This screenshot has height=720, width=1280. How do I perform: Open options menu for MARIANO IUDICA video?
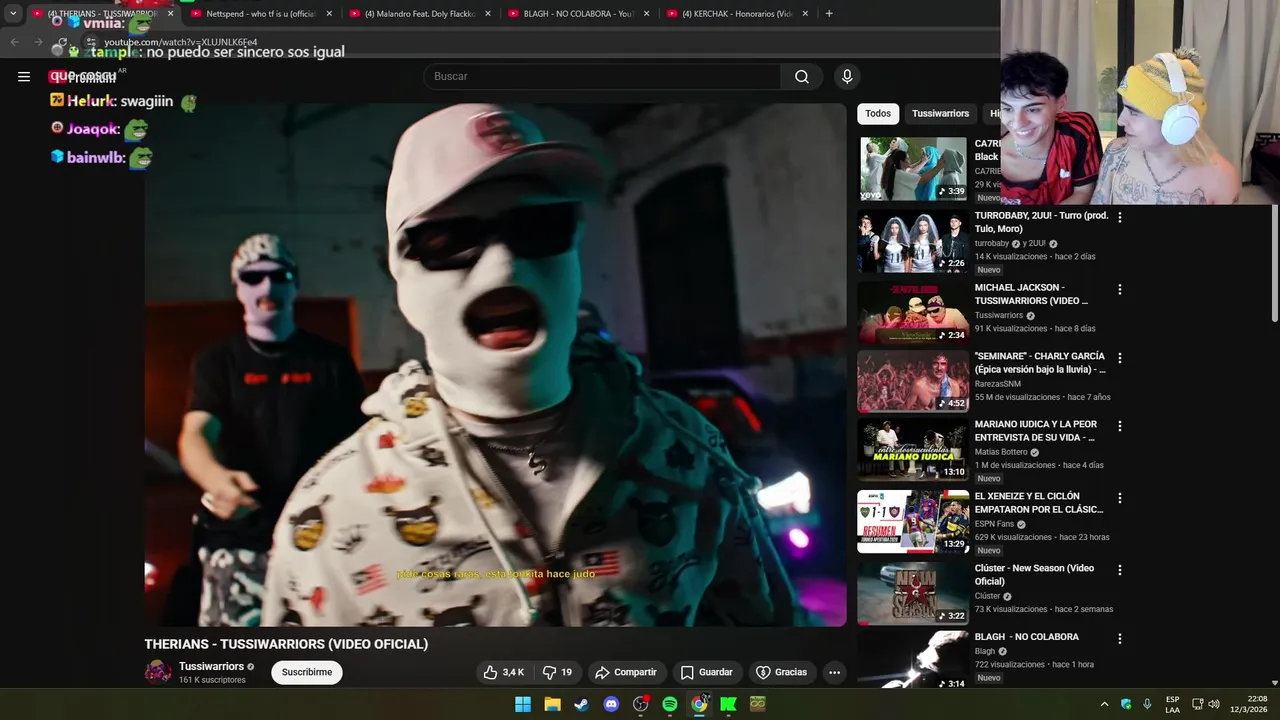coord(1119,426)
